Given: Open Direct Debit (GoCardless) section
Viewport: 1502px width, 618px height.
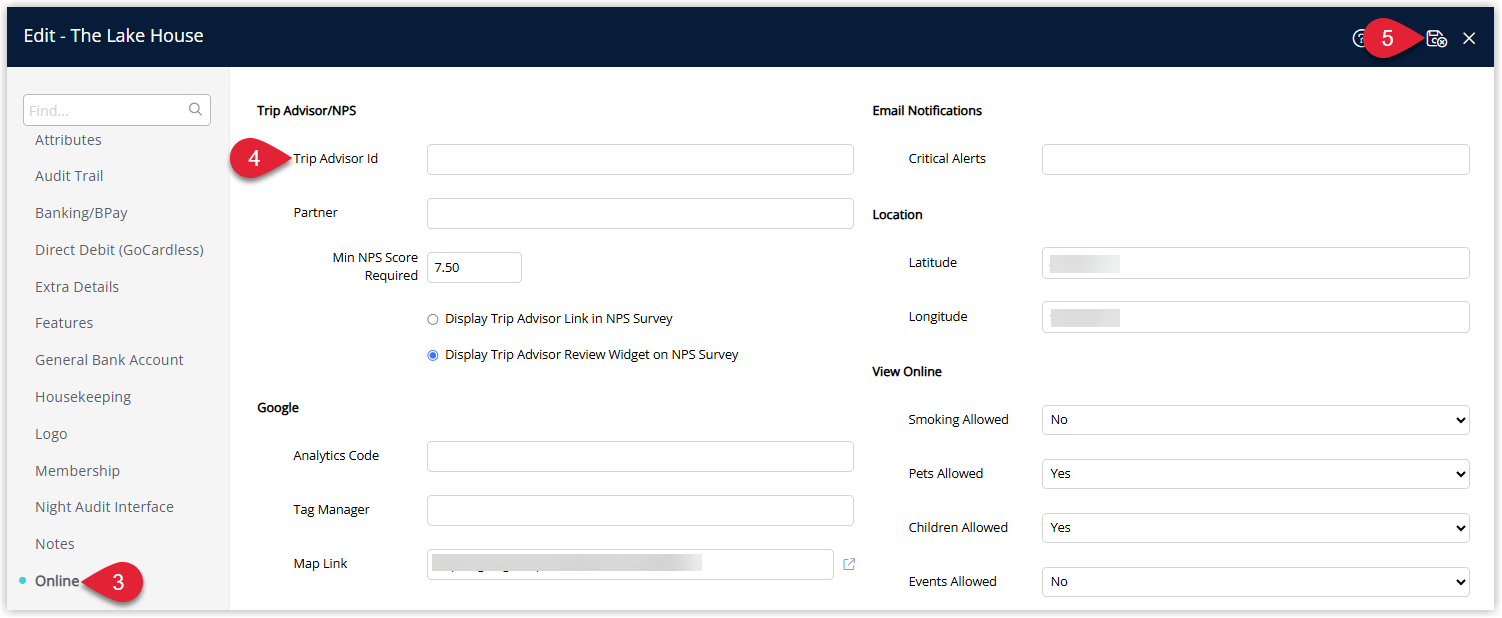Looking at the screenshot, I should (x=119, y=250).
